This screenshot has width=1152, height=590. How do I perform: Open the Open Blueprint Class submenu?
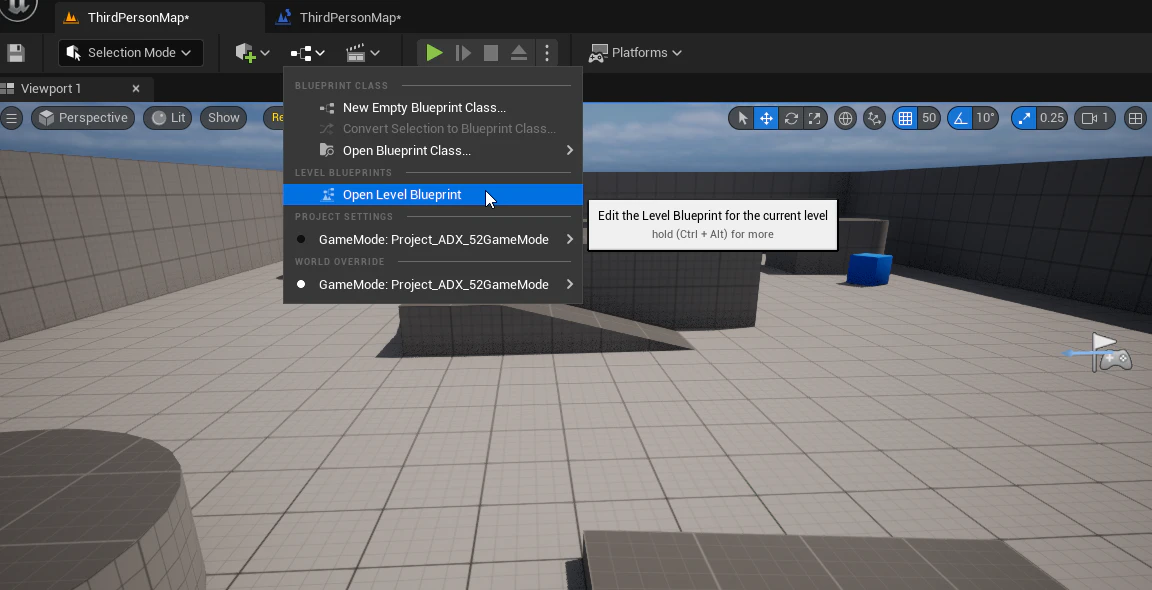click(x=433, y=151)
